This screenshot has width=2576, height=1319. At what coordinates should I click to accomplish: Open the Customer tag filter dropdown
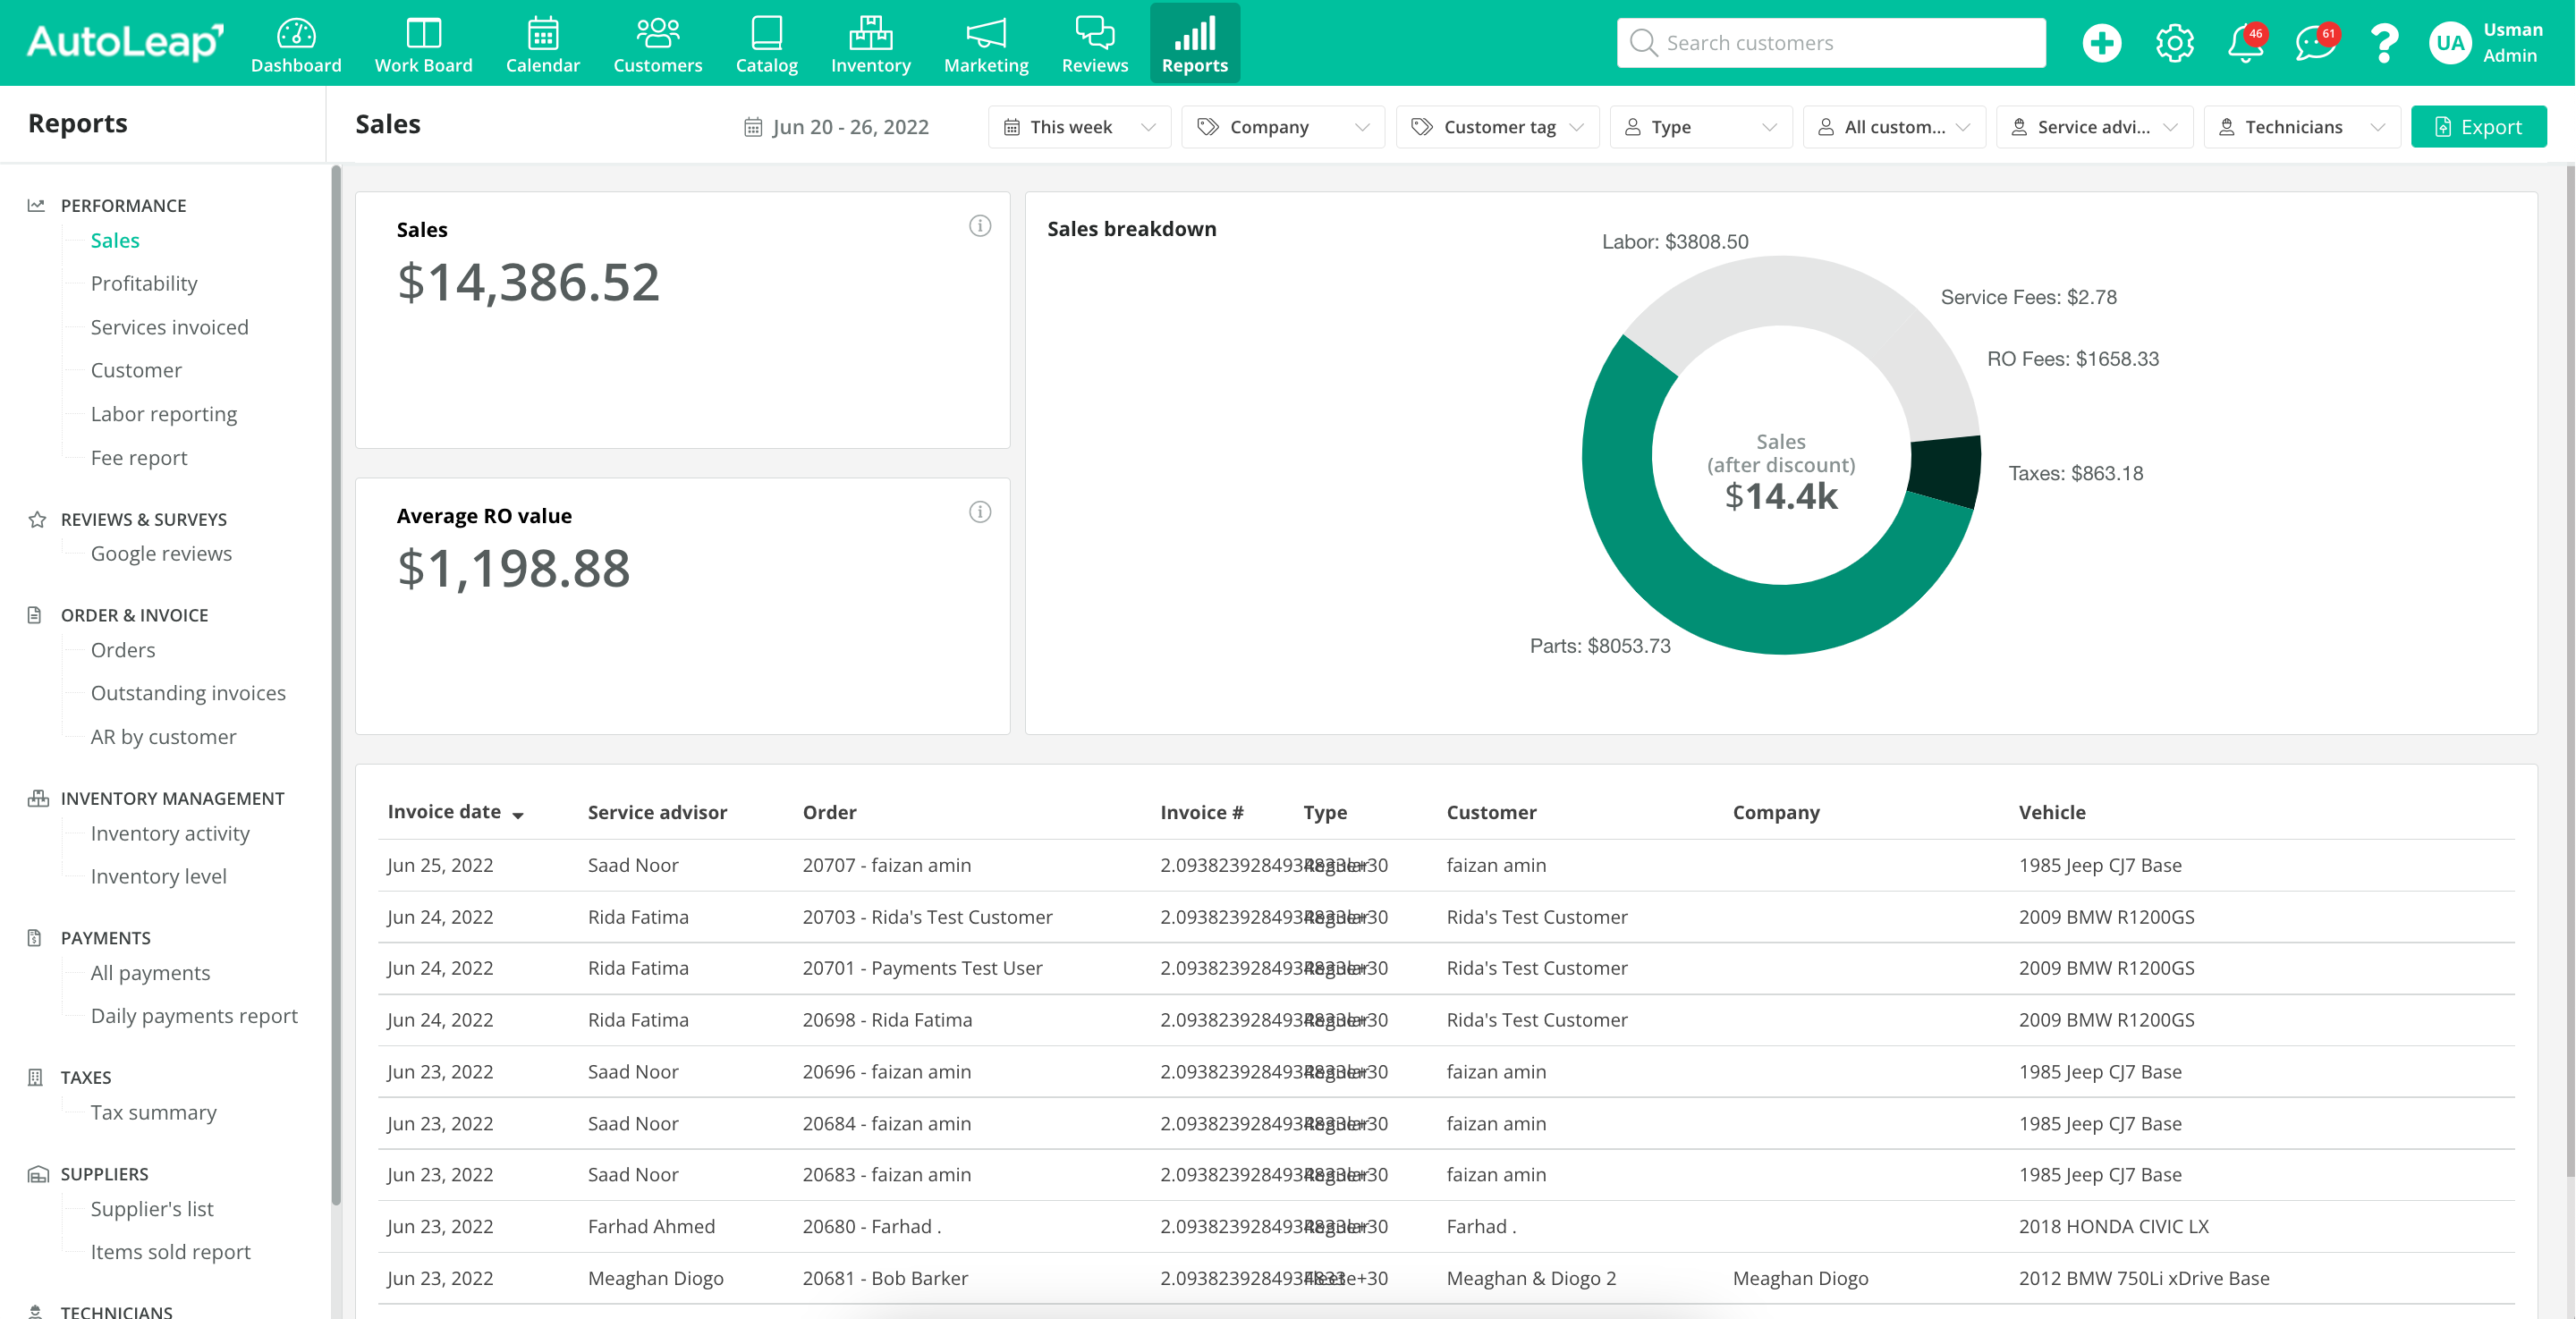coord(1497,127)
